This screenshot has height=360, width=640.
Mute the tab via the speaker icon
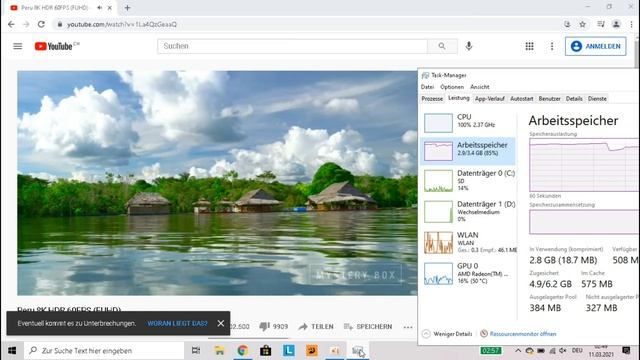tap(100, 8)
